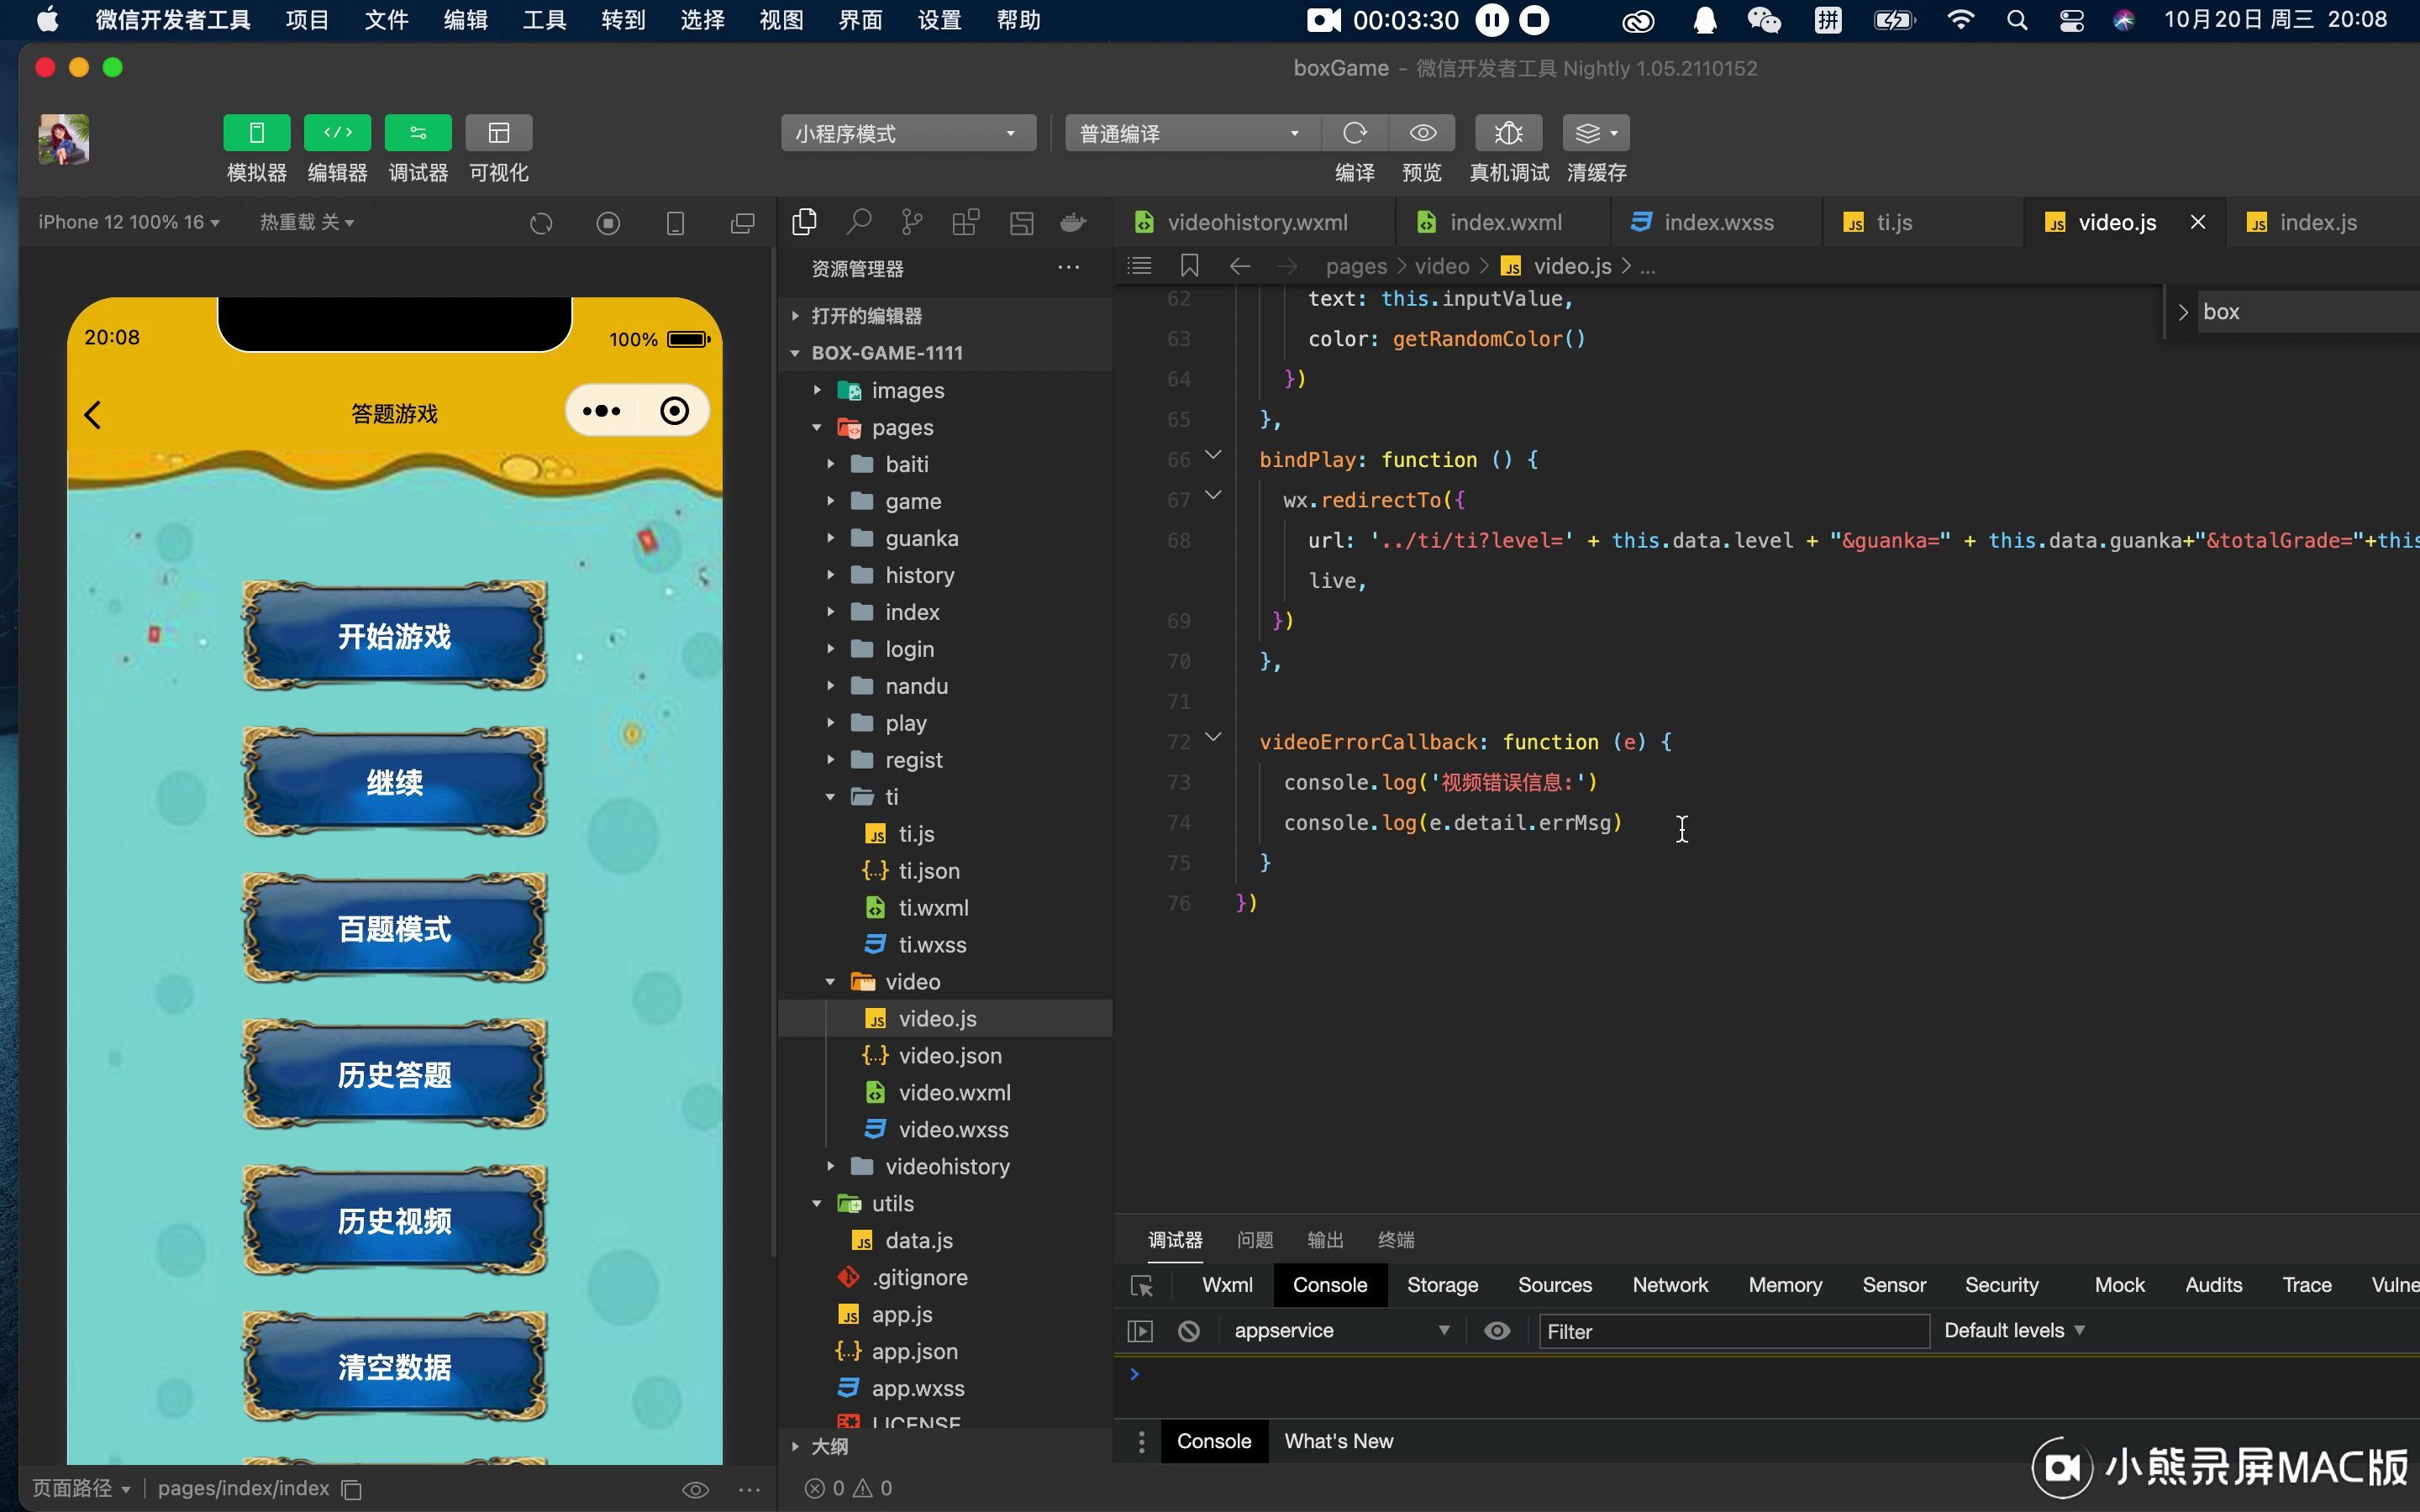The image size is (2420, 1512).
Task: Toggle the simulator (模拟器) panel button
Action: point(257,133)
